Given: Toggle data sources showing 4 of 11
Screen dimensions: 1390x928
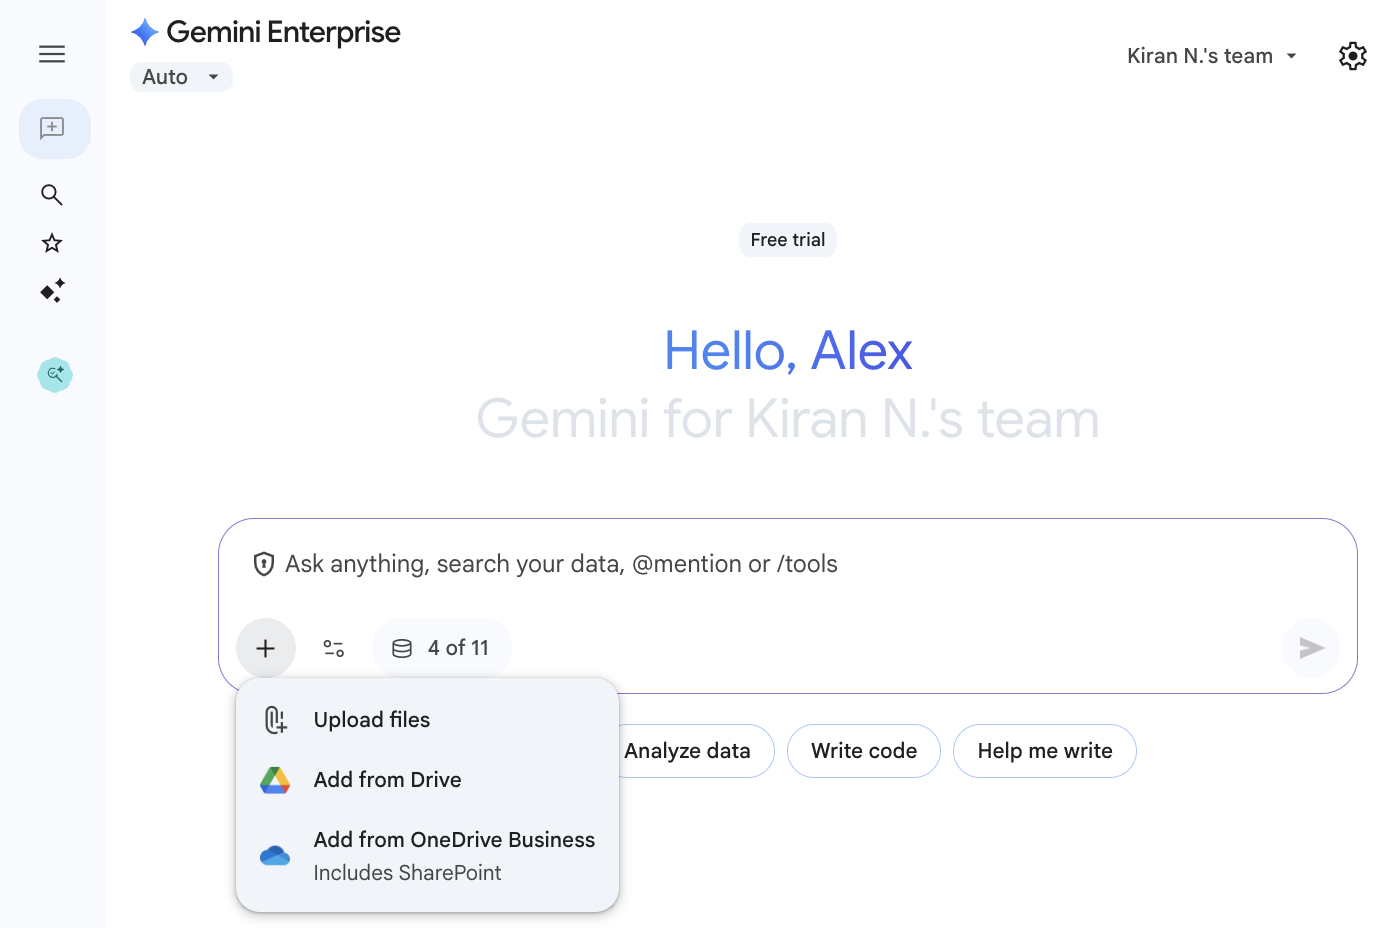Looking at the screenshot, I should point(441,648).
